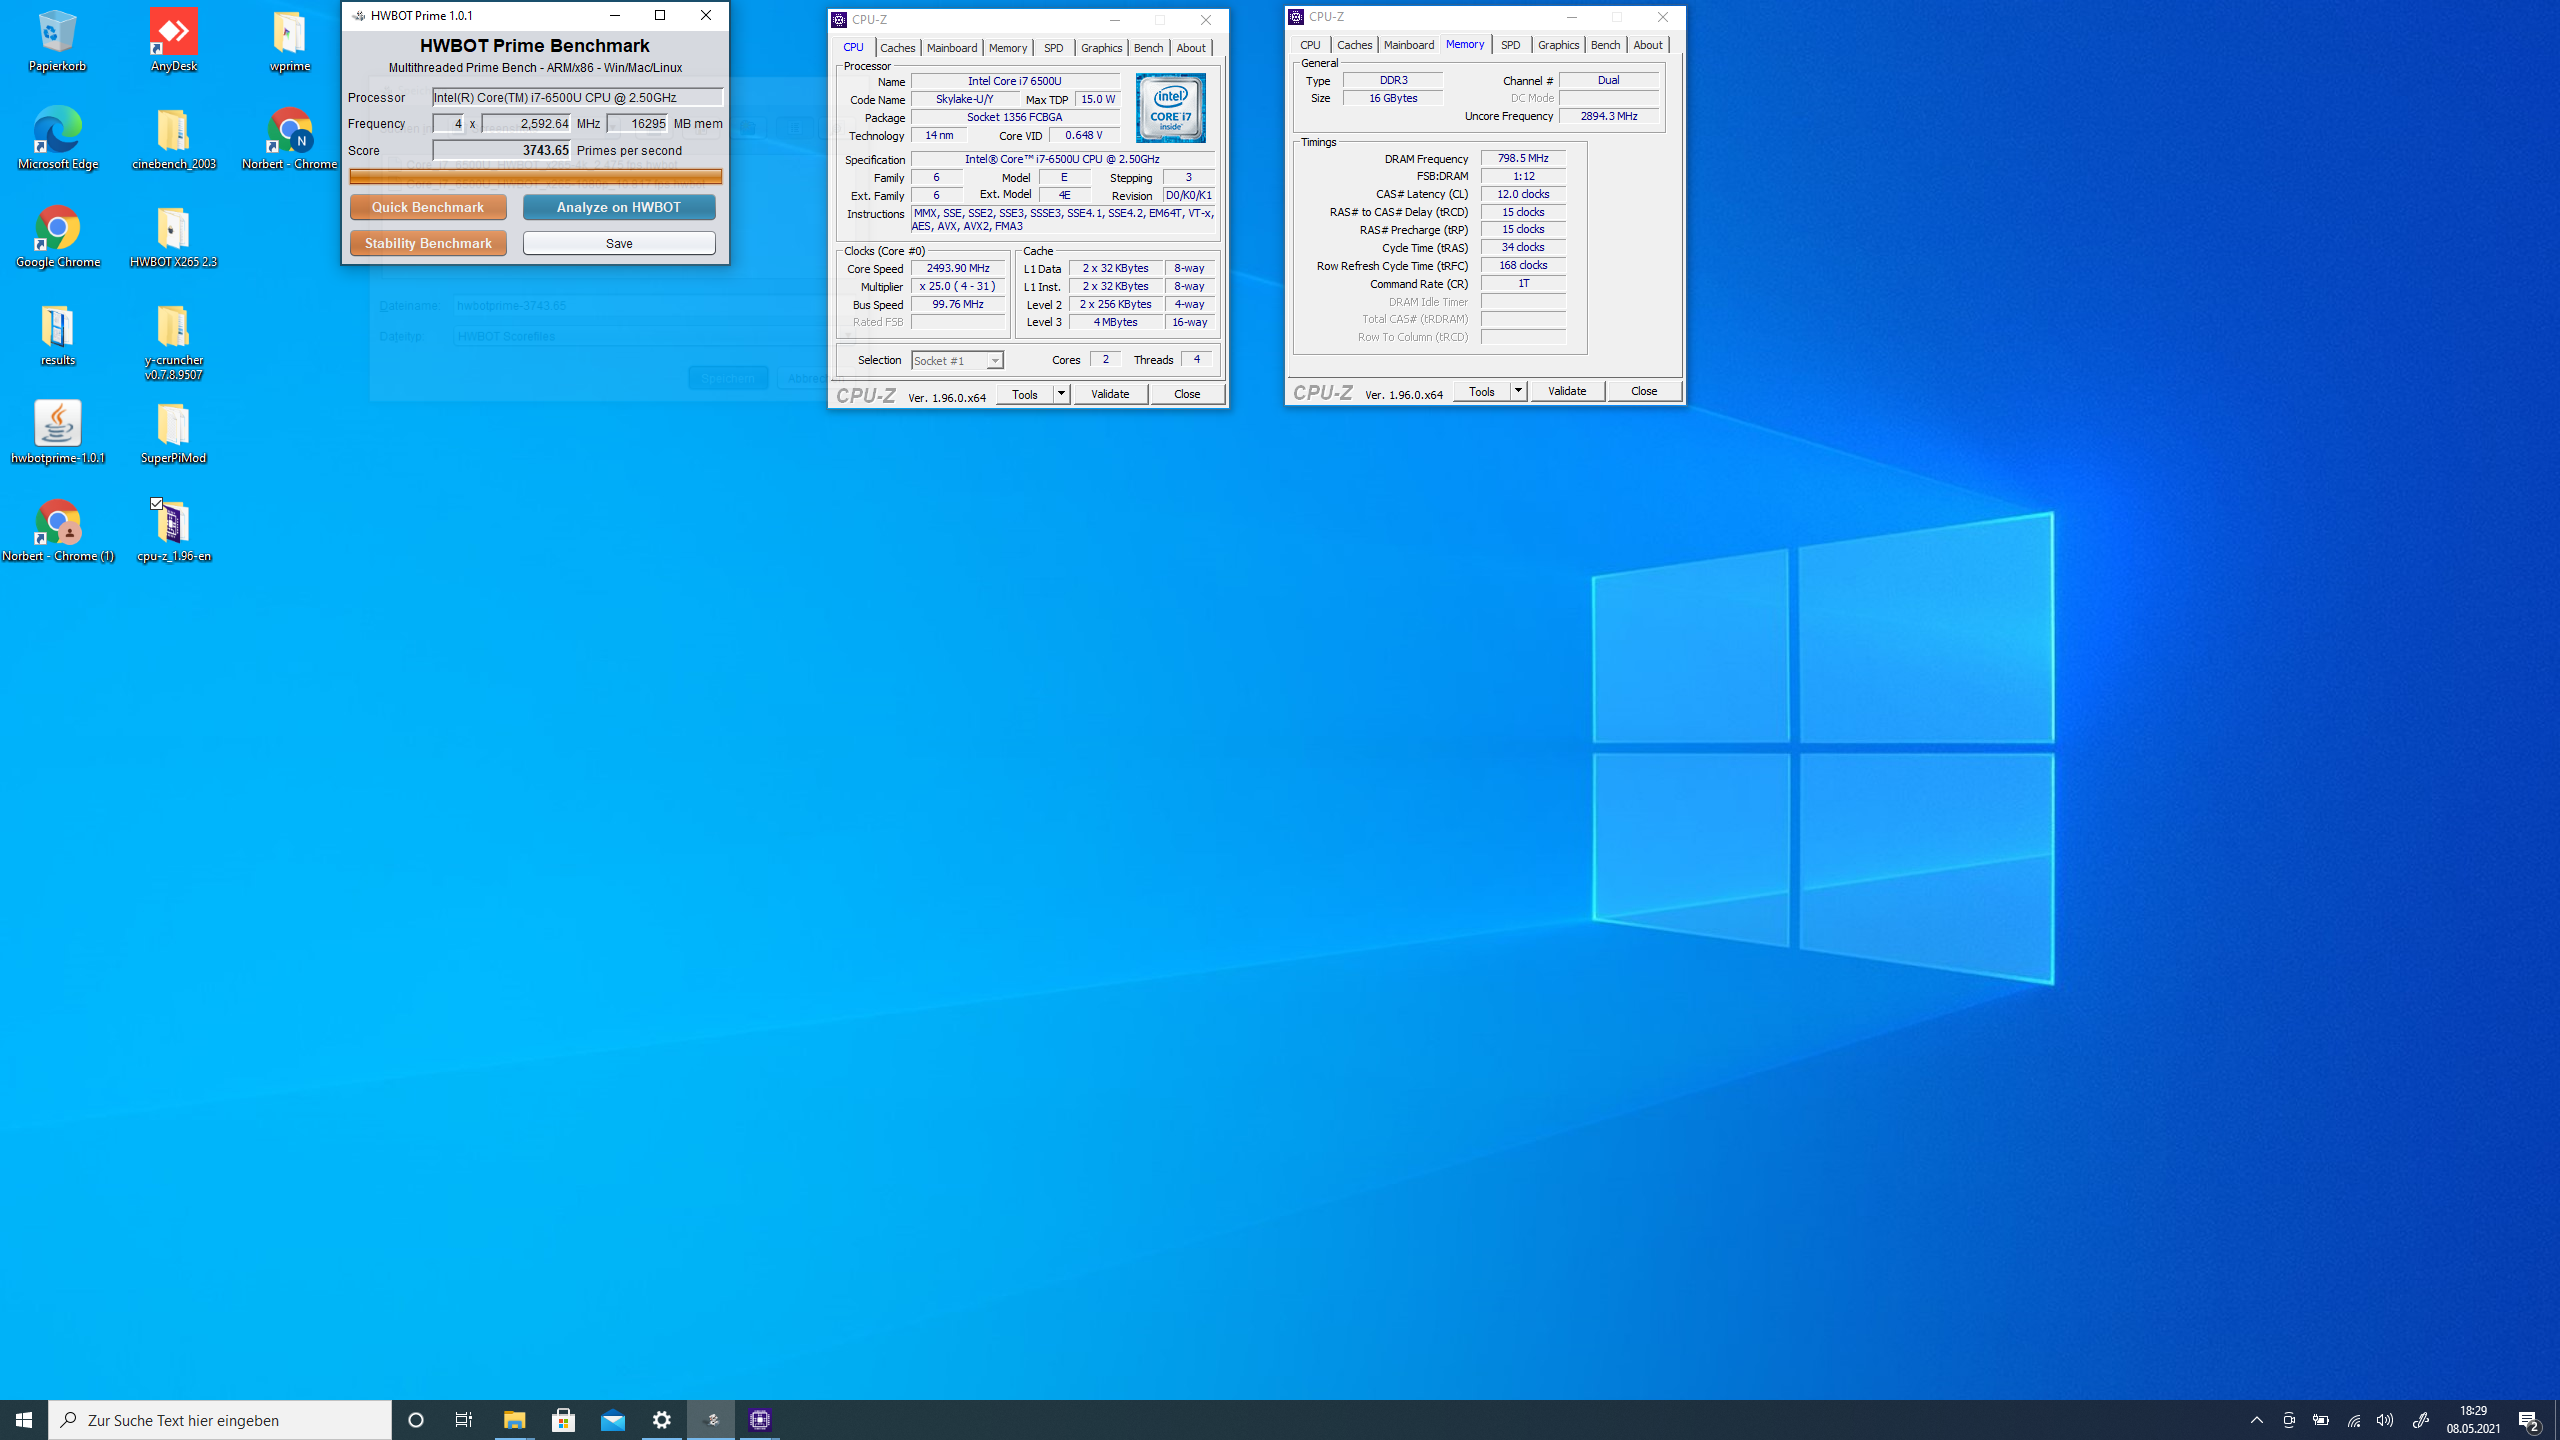Open the Norbert - Chrome desktop shortcut
This screenshot has width=2560, height=1440.
pyautogui.click(x=289, y=138)
